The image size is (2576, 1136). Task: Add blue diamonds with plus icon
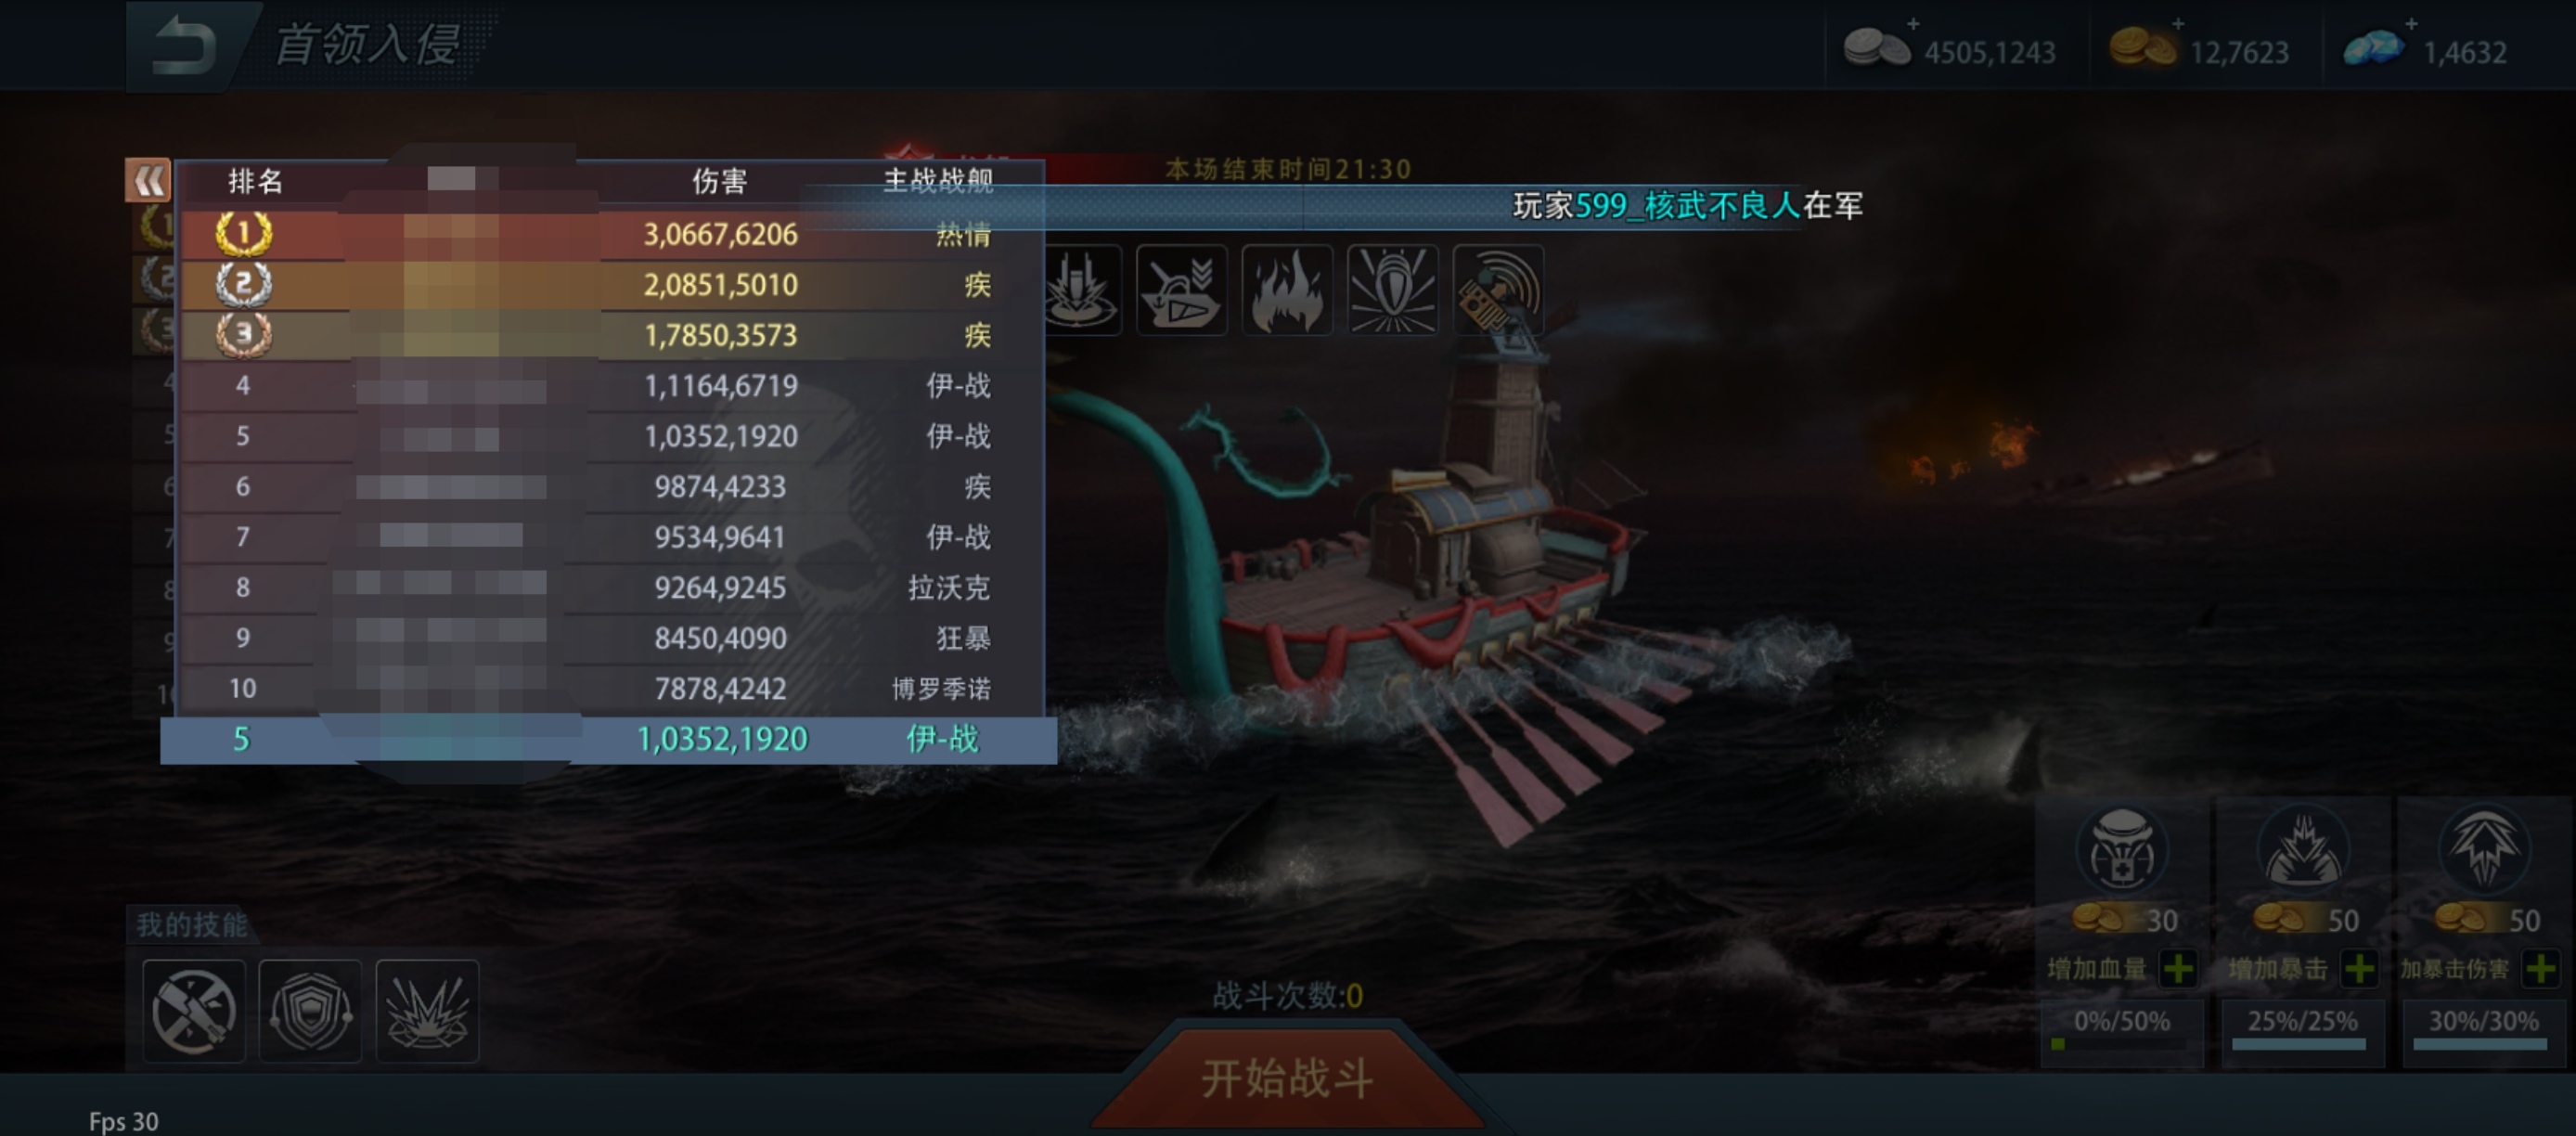coord(2411,24)
